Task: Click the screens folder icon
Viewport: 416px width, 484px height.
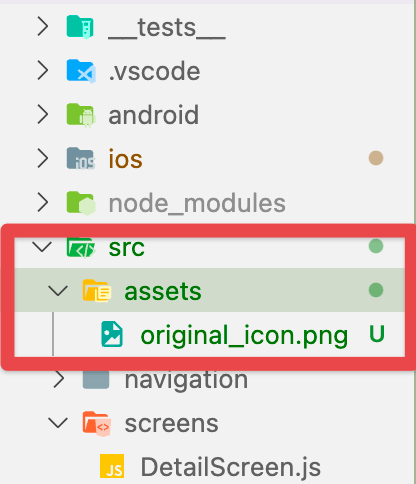Action: pyautogui.click(x=97, y=423)
